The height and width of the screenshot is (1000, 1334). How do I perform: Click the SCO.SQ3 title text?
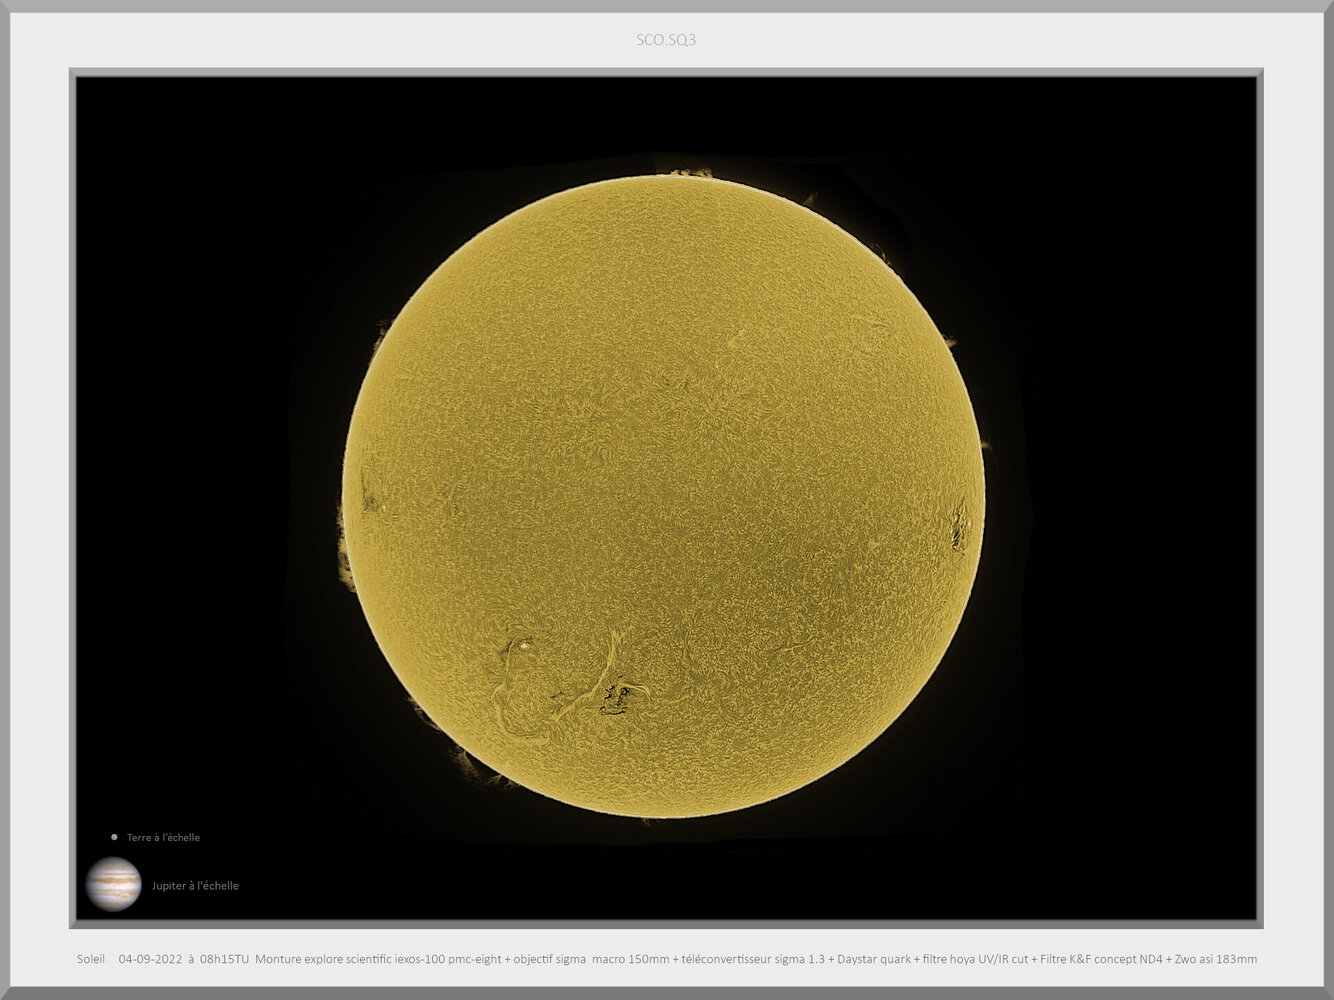coord(667,40)
